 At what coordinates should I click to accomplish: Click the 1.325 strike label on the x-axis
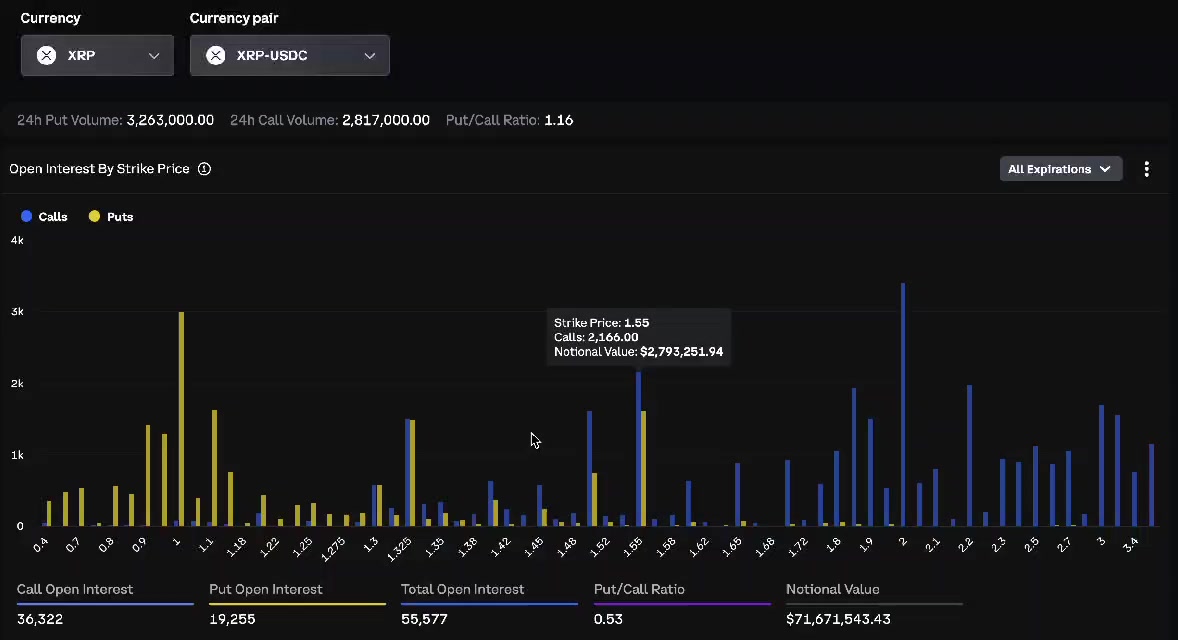[399, 549]
